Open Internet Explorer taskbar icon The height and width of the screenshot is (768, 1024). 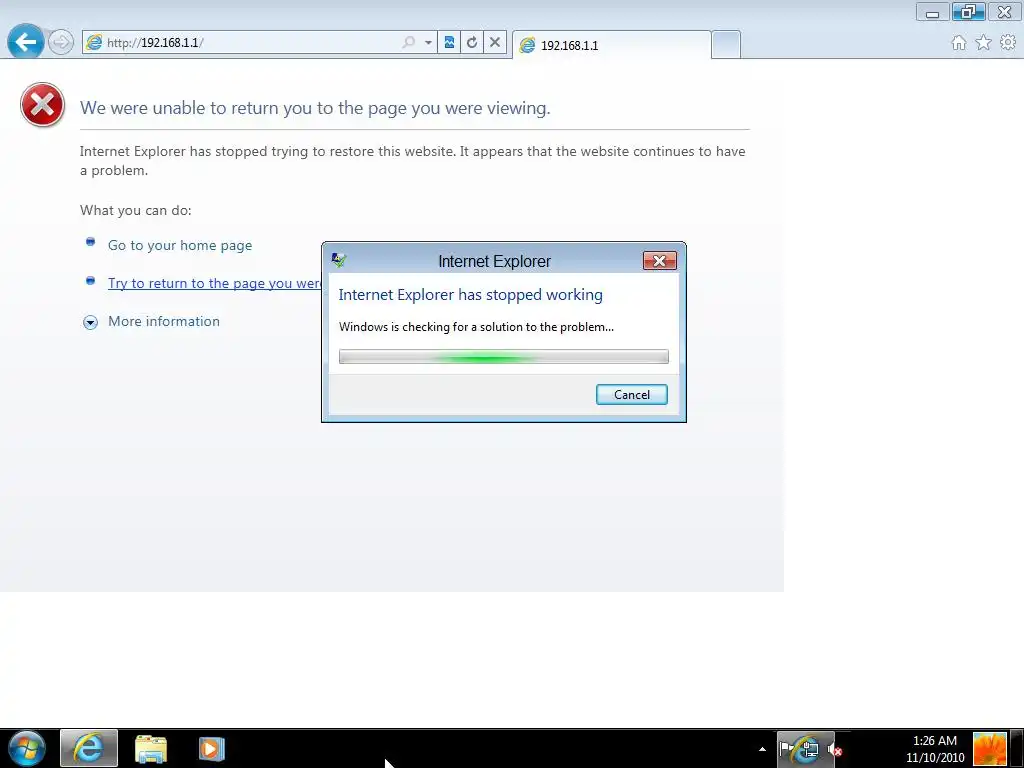point(89,748)
